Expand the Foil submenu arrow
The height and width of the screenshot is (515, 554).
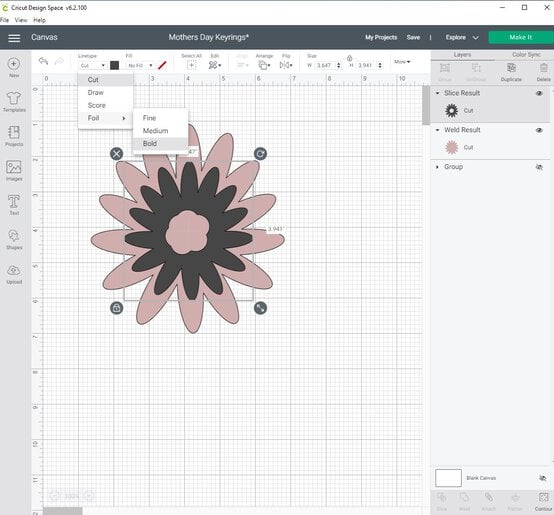point(124,118)
